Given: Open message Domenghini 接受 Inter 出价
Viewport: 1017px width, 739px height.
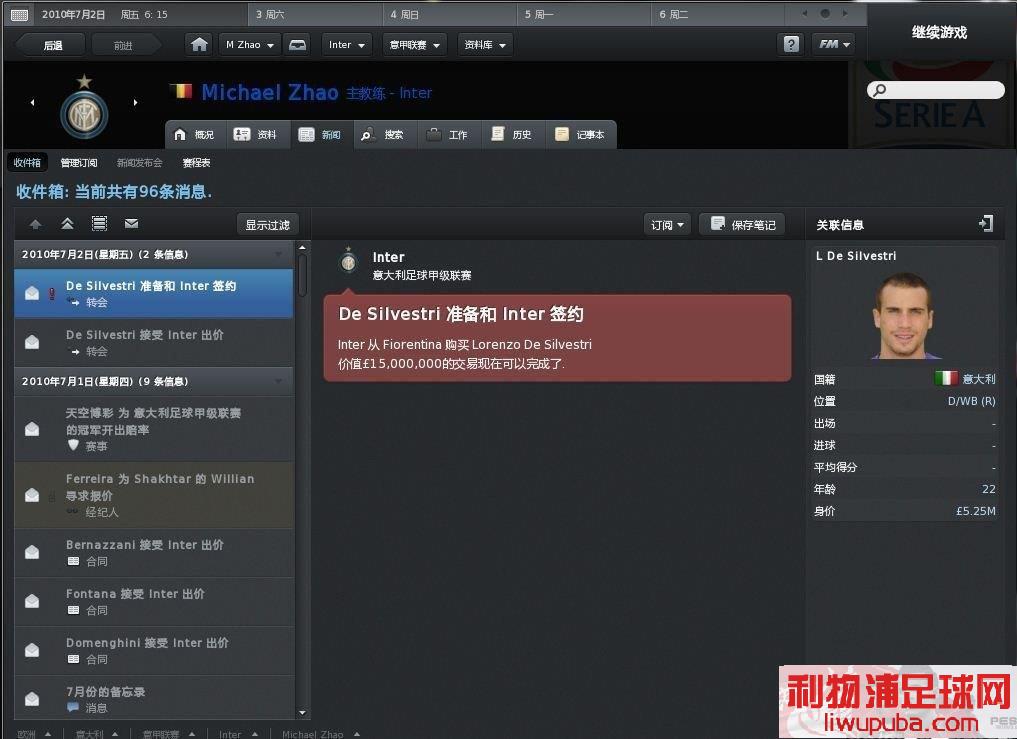Looking at the screenshot, I should pos(154,651).
